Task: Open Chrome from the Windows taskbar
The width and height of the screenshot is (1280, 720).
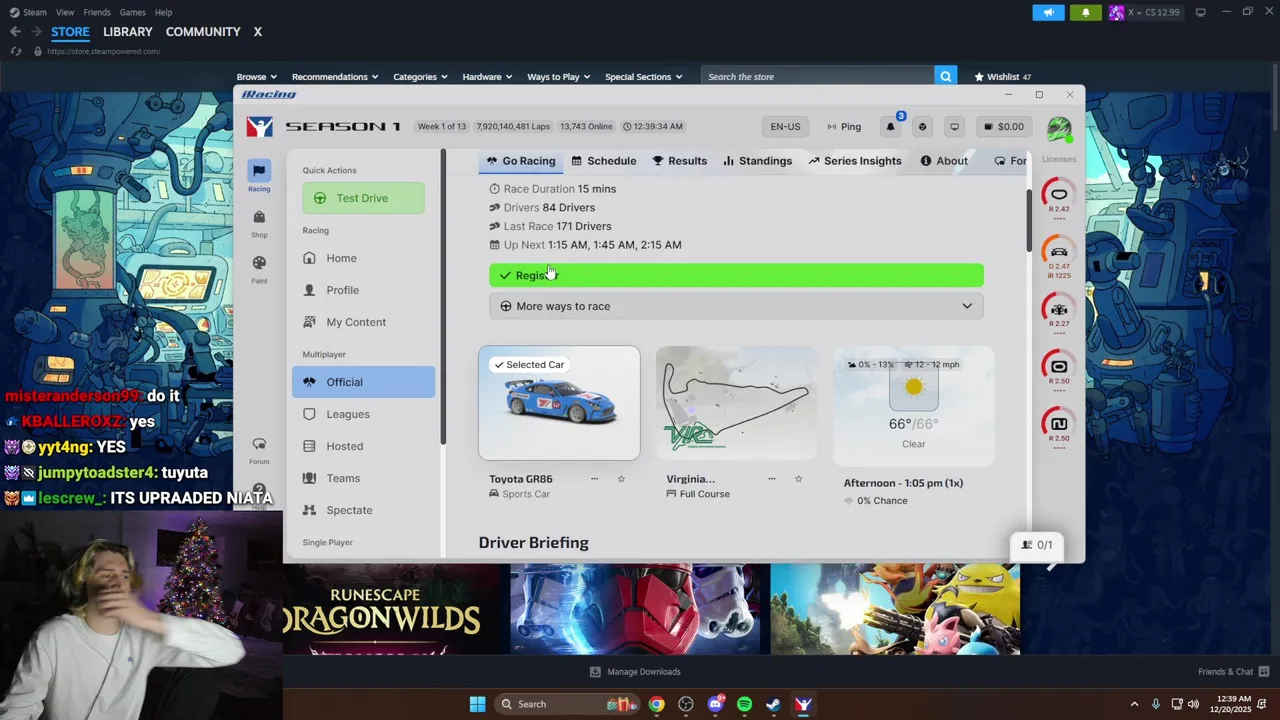Action: pyautogui.click(x=656, y=704)
